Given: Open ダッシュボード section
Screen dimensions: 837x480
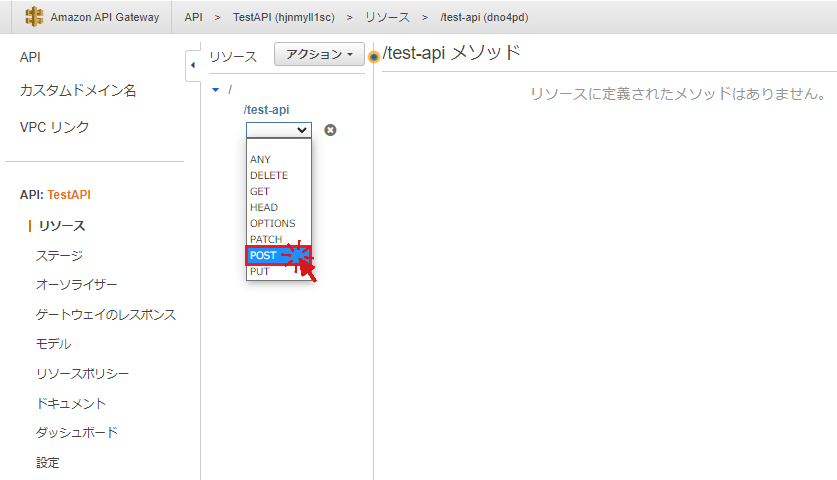Looking at the screenshot, I should pos(77,432).
